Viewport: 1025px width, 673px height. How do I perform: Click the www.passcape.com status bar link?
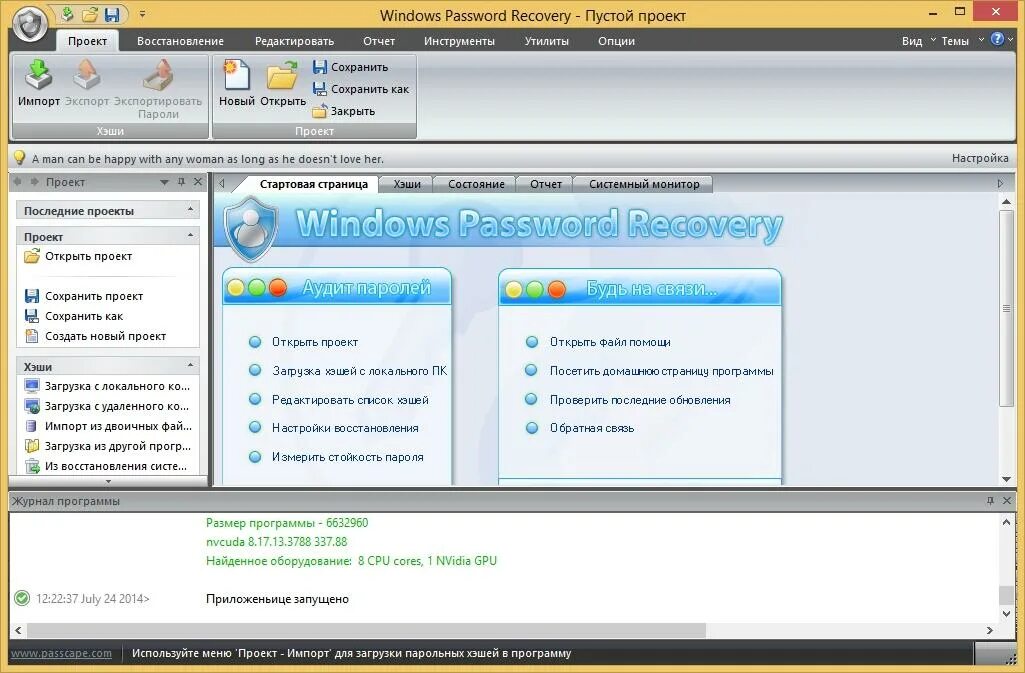pyautogui.click(x=61, y=653)
